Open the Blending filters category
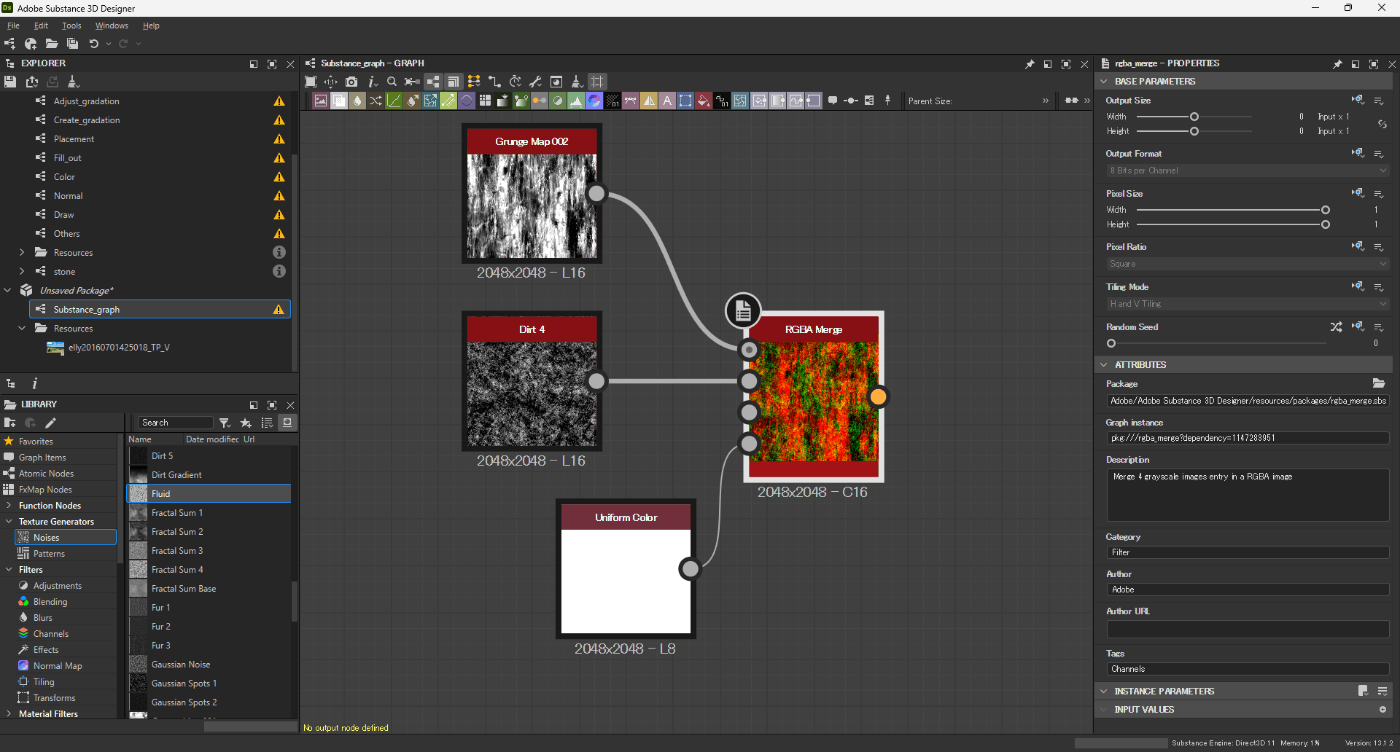1400x752 pixels. tap(50, 602)
